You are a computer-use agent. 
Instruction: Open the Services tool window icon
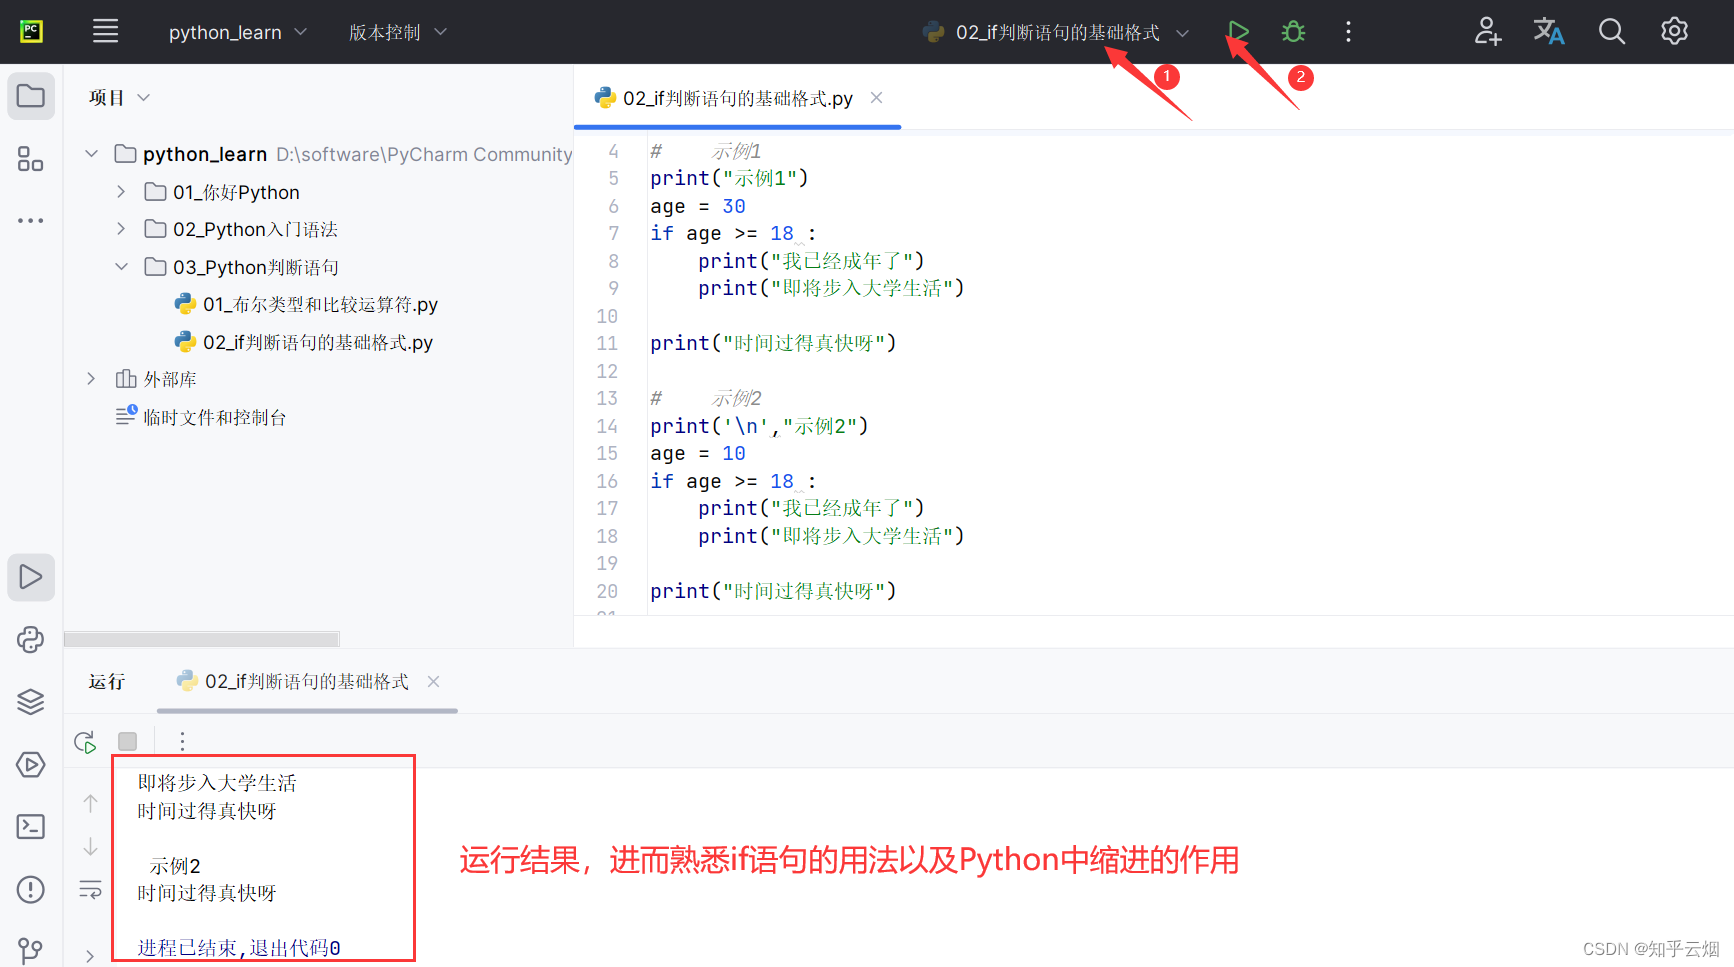click(31, 765)
